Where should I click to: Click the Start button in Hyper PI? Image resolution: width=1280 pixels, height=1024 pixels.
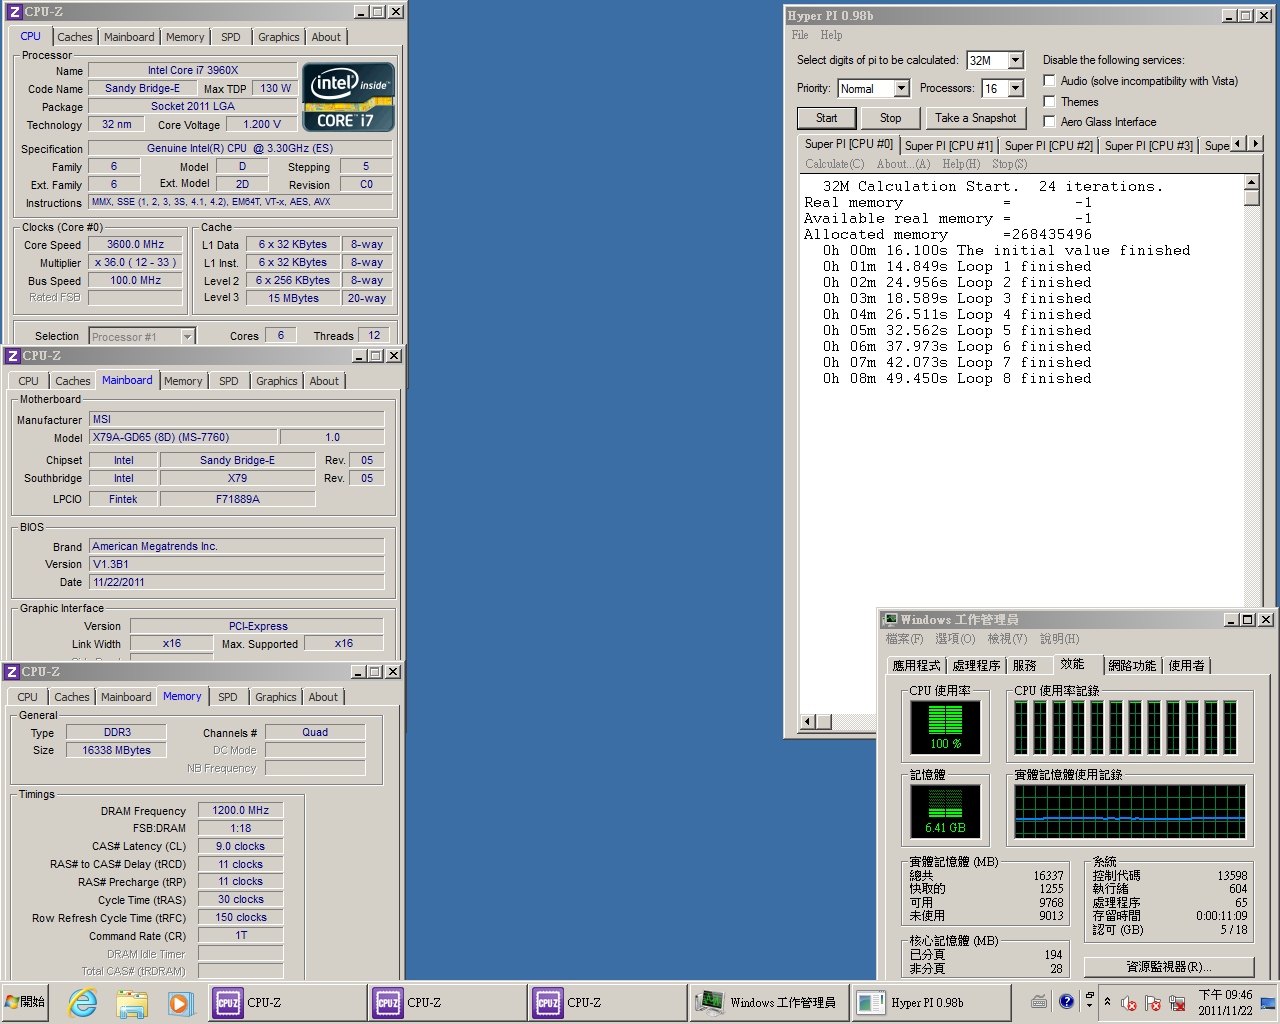[x=827, y=118]
